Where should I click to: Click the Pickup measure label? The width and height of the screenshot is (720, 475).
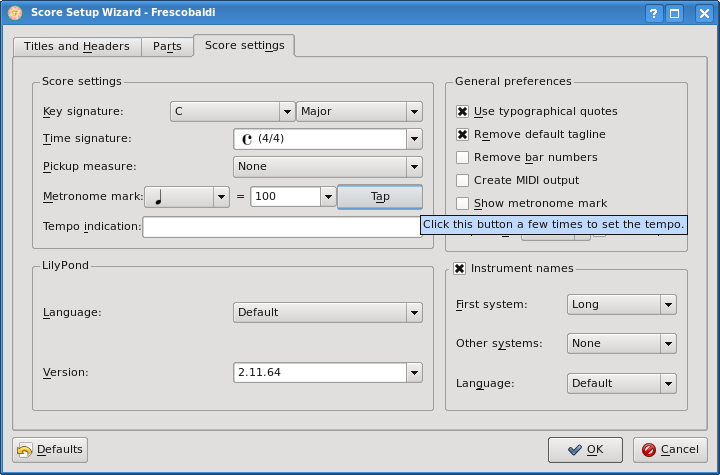pyautogui.click(x=90, y=167)
